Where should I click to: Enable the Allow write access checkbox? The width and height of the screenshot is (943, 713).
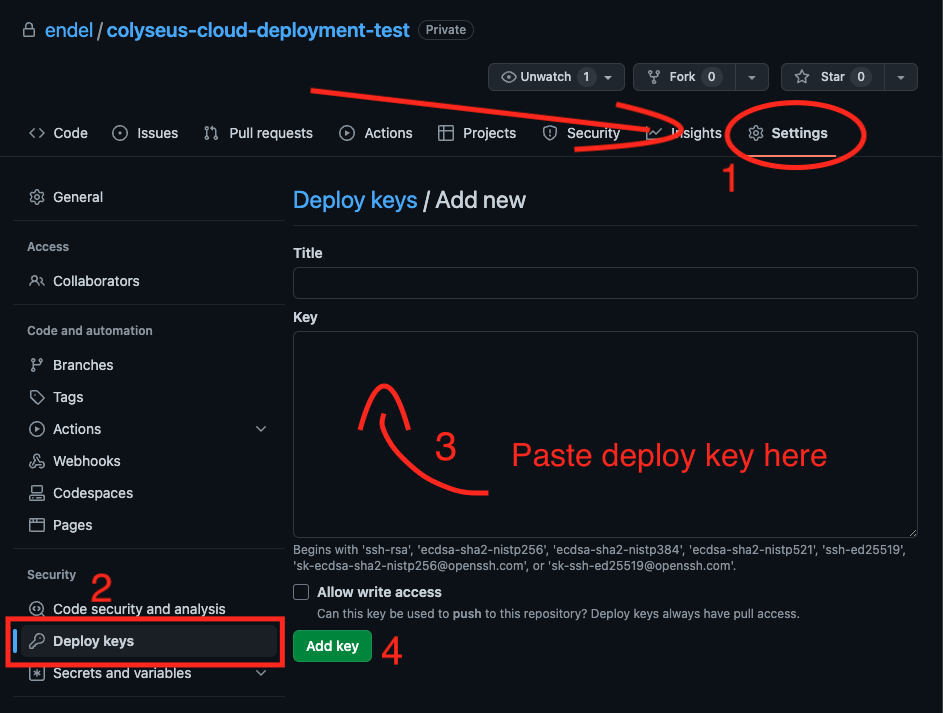pyautogui.click(x=301, y=592)
